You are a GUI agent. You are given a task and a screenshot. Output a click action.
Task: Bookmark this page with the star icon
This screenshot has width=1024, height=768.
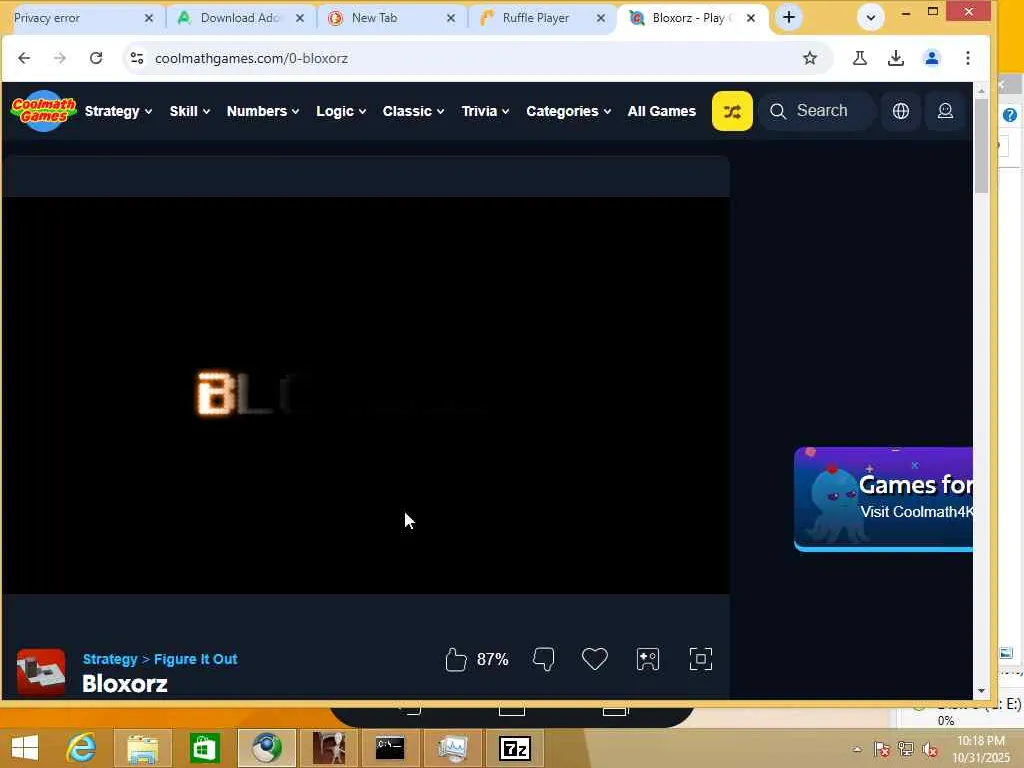[x=810, y=58]
